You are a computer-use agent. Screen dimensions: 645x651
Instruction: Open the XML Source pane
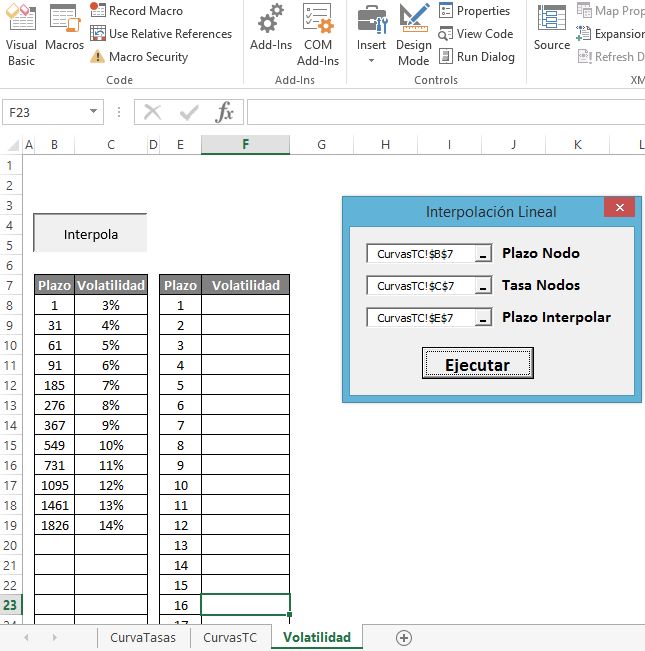[552, 28]
